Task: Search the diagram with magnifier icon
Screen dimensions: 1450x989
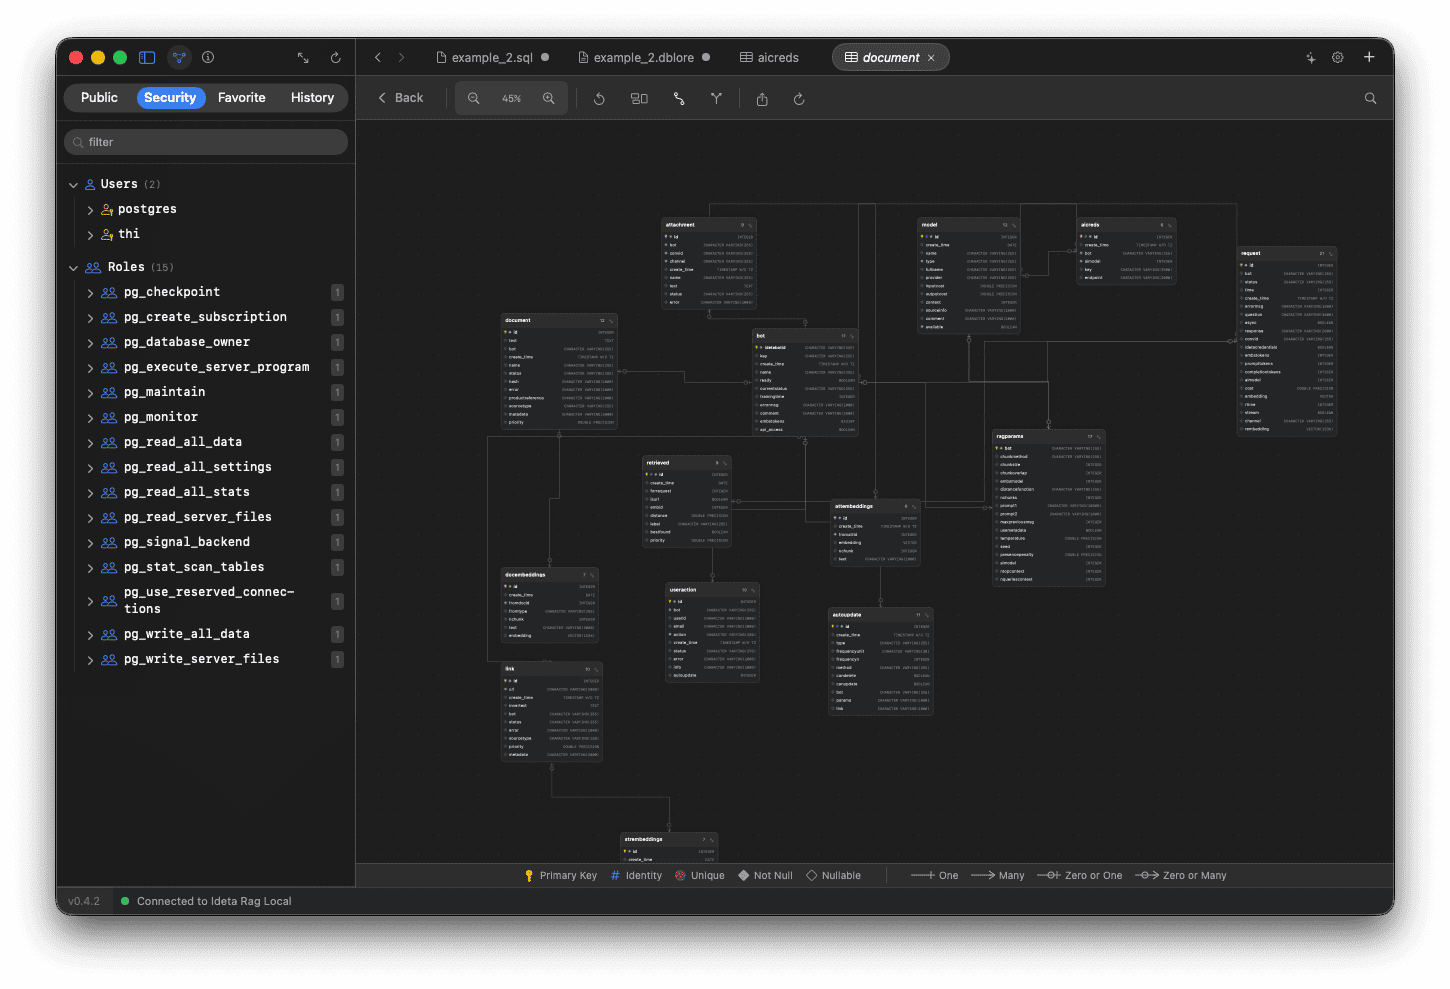Action: pos(1371,98)
